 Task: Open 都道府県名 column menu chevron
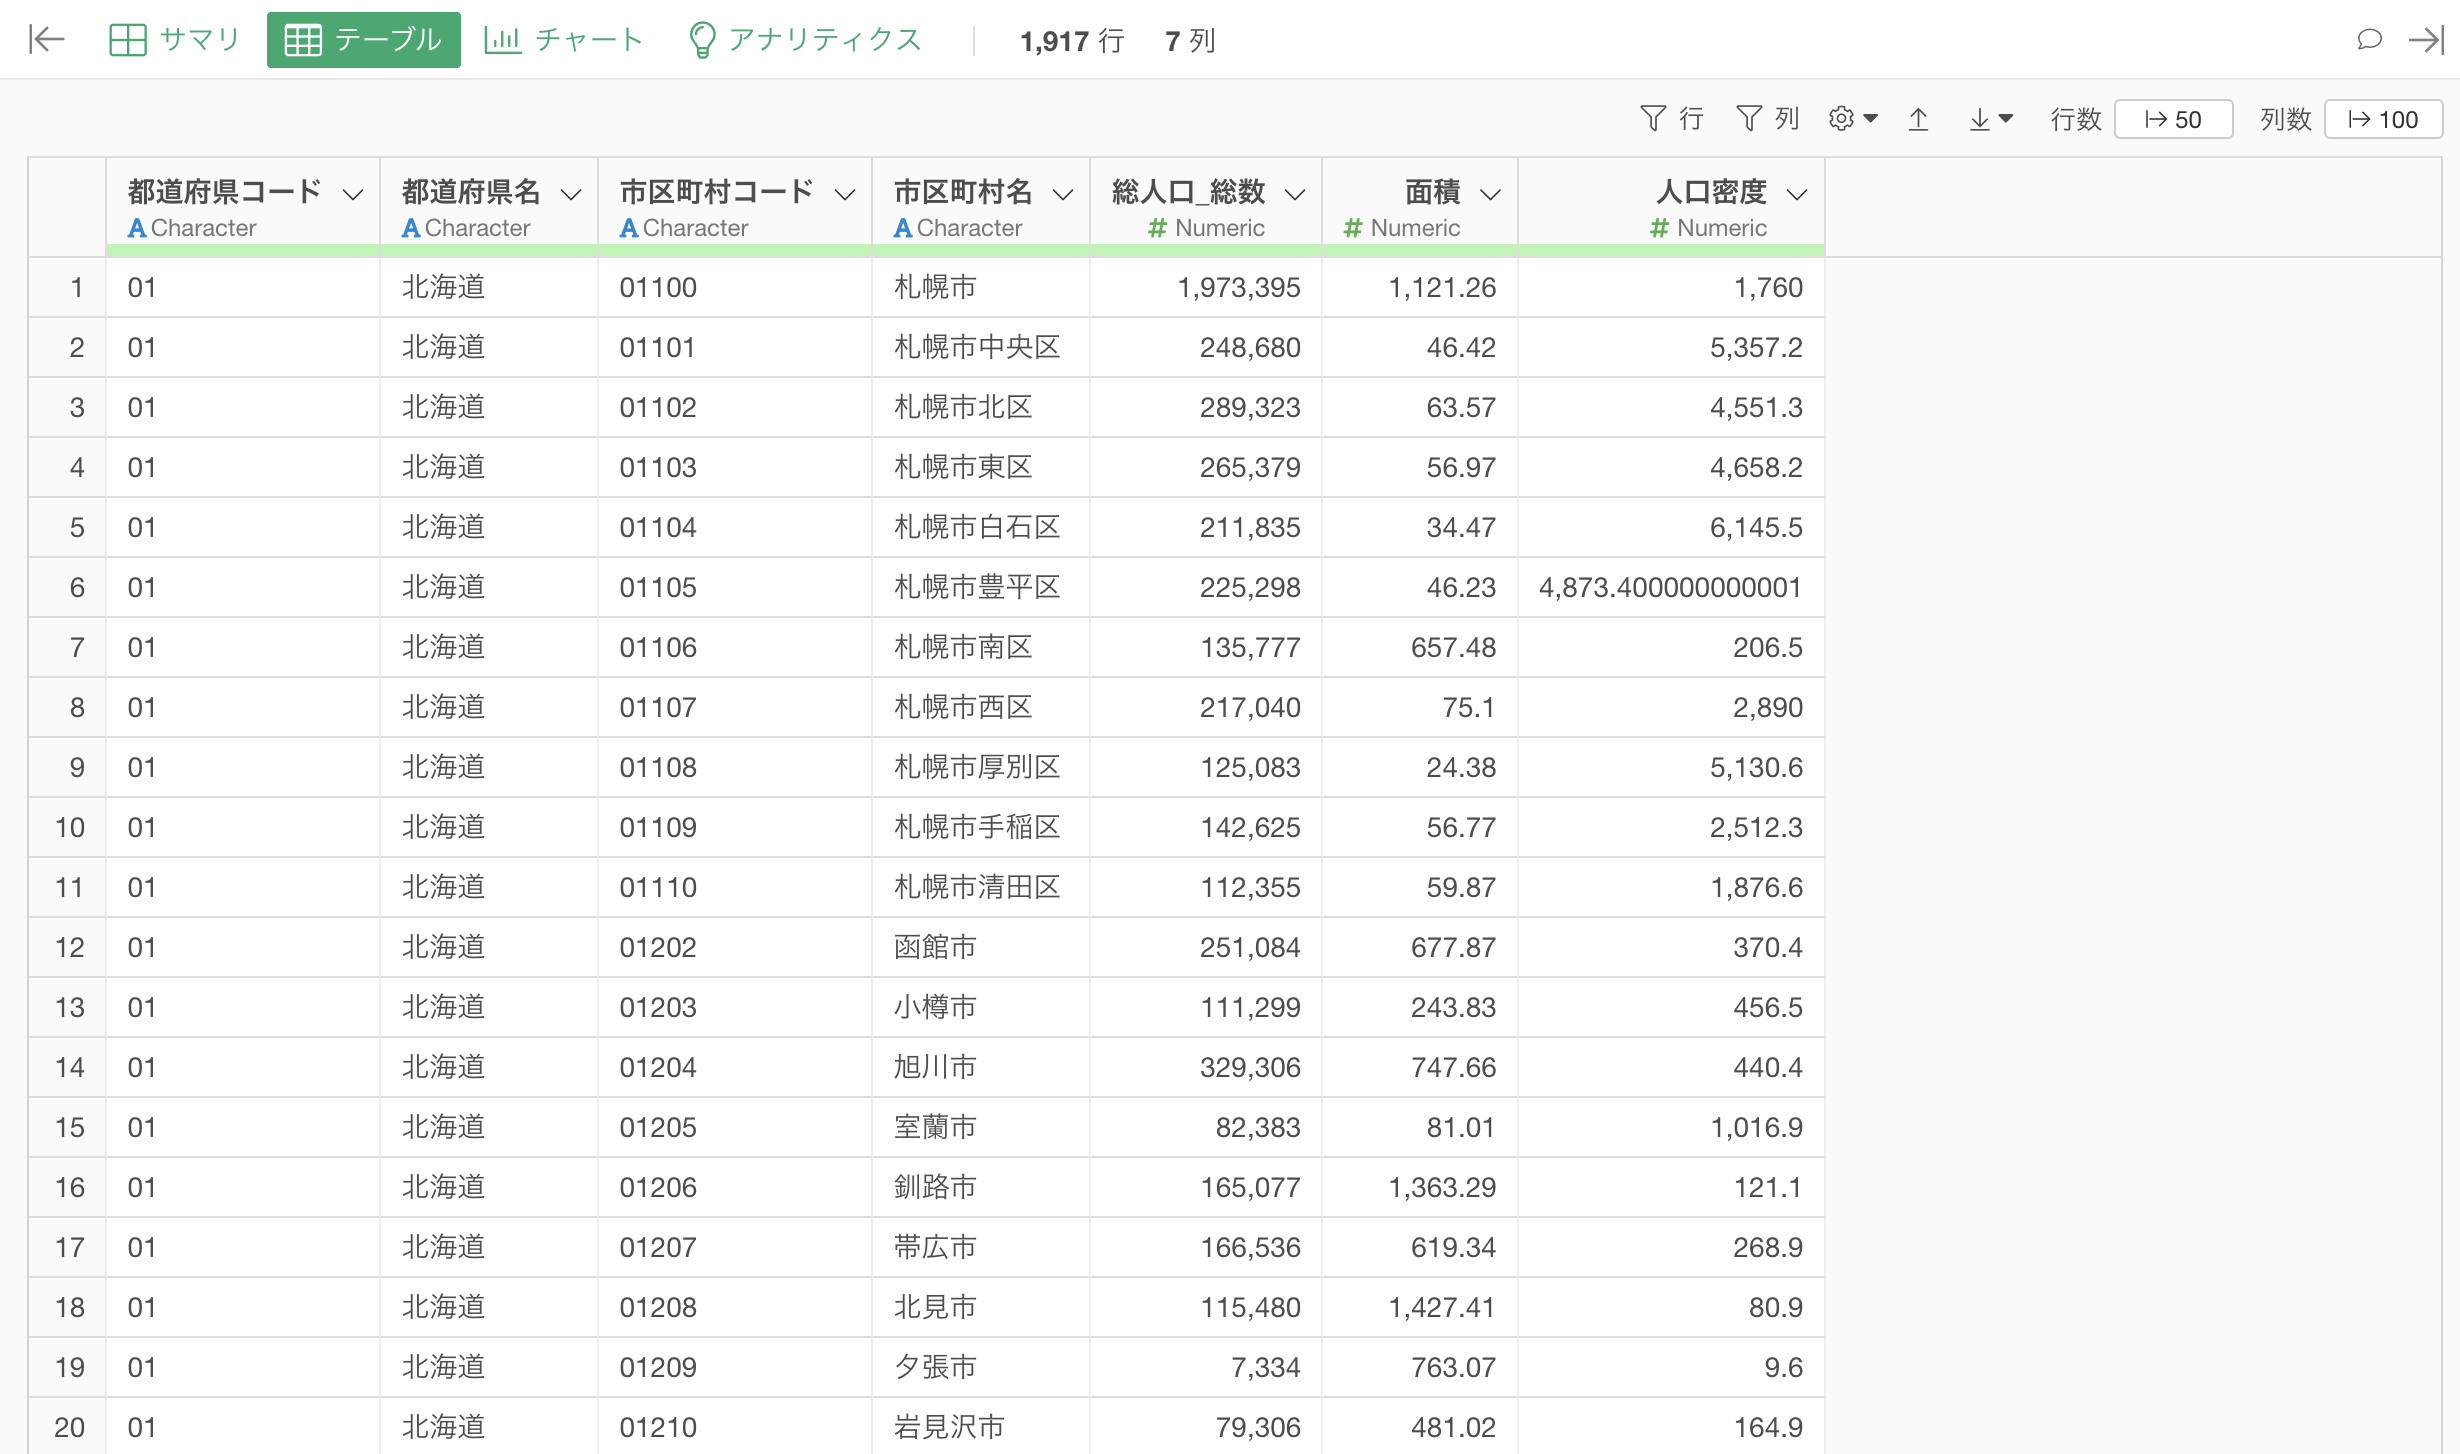(x=571, y=194)
